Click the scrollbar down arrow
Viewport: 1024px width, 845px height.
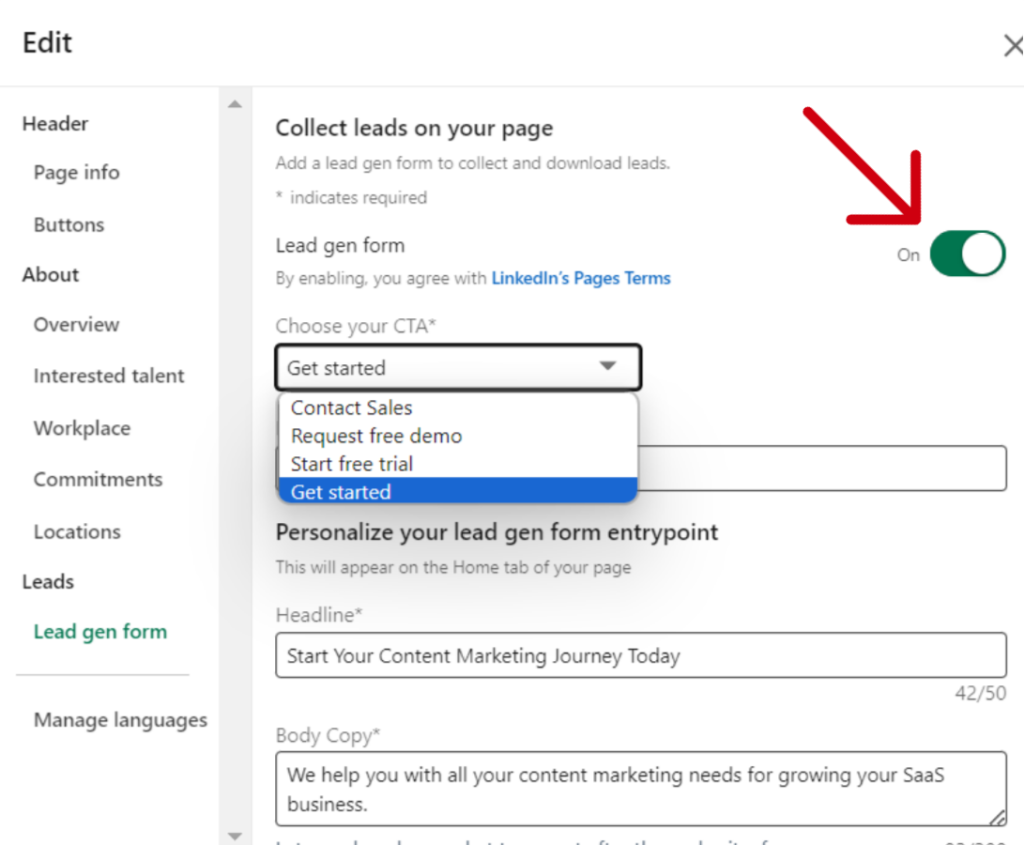pyautogui.click(x=235, y=835)
